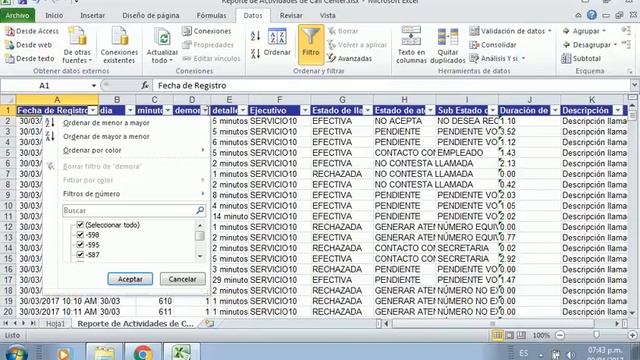Click the Aceptar button
The image size is (640, 360).
point(130,279)
